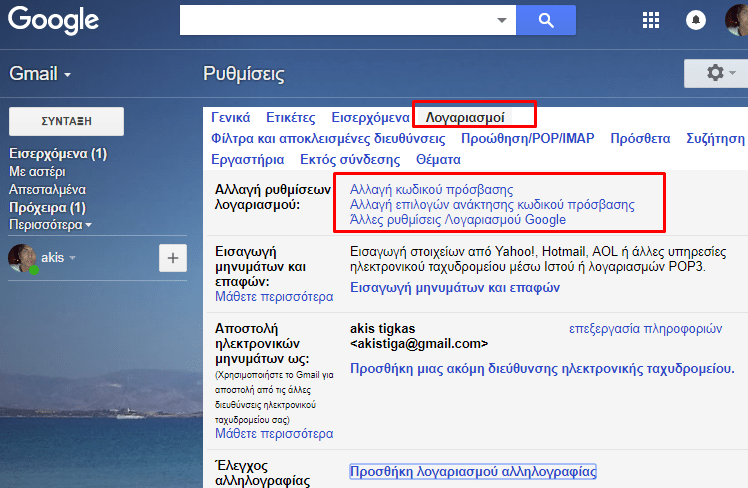Open the Συζήτηση tab
This screenshot has width=748, height=488.
(x=715, y=138)
